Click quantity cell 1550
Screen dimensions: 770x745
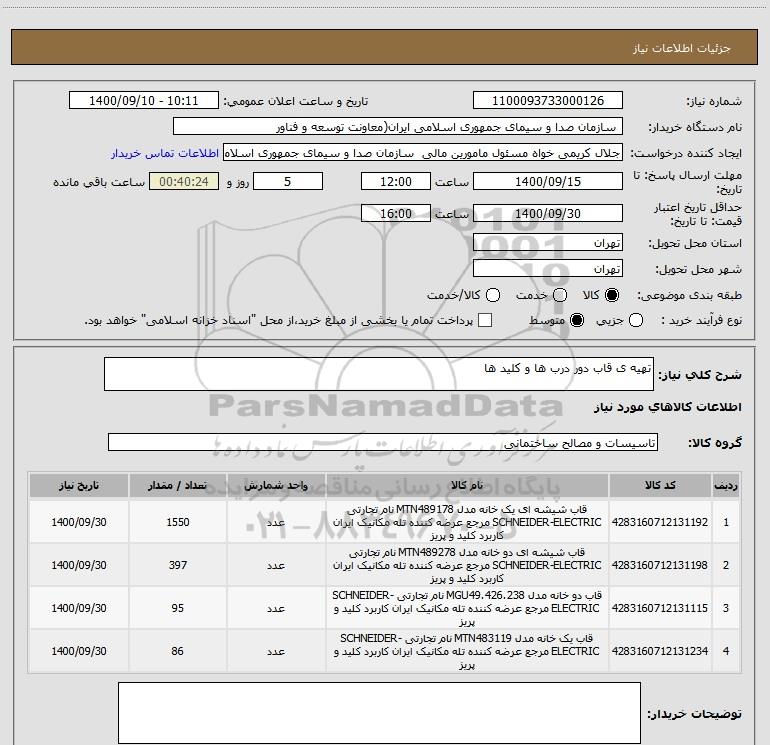pos(178,522)
